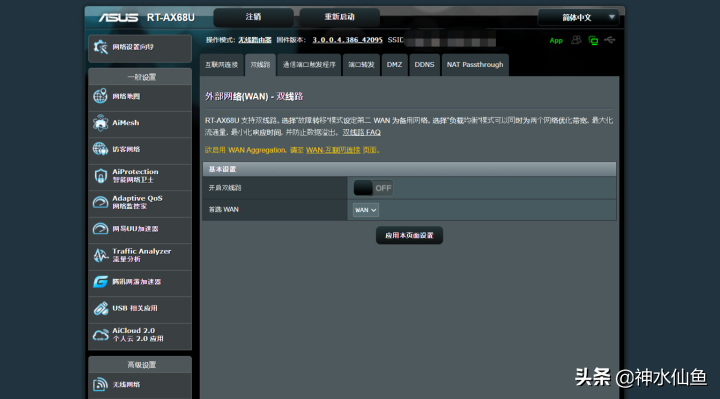The width and height of the screenshot is (720, 399).
Task: Open the Simplified Chinese language dropdown
Action: pos(579,17)
